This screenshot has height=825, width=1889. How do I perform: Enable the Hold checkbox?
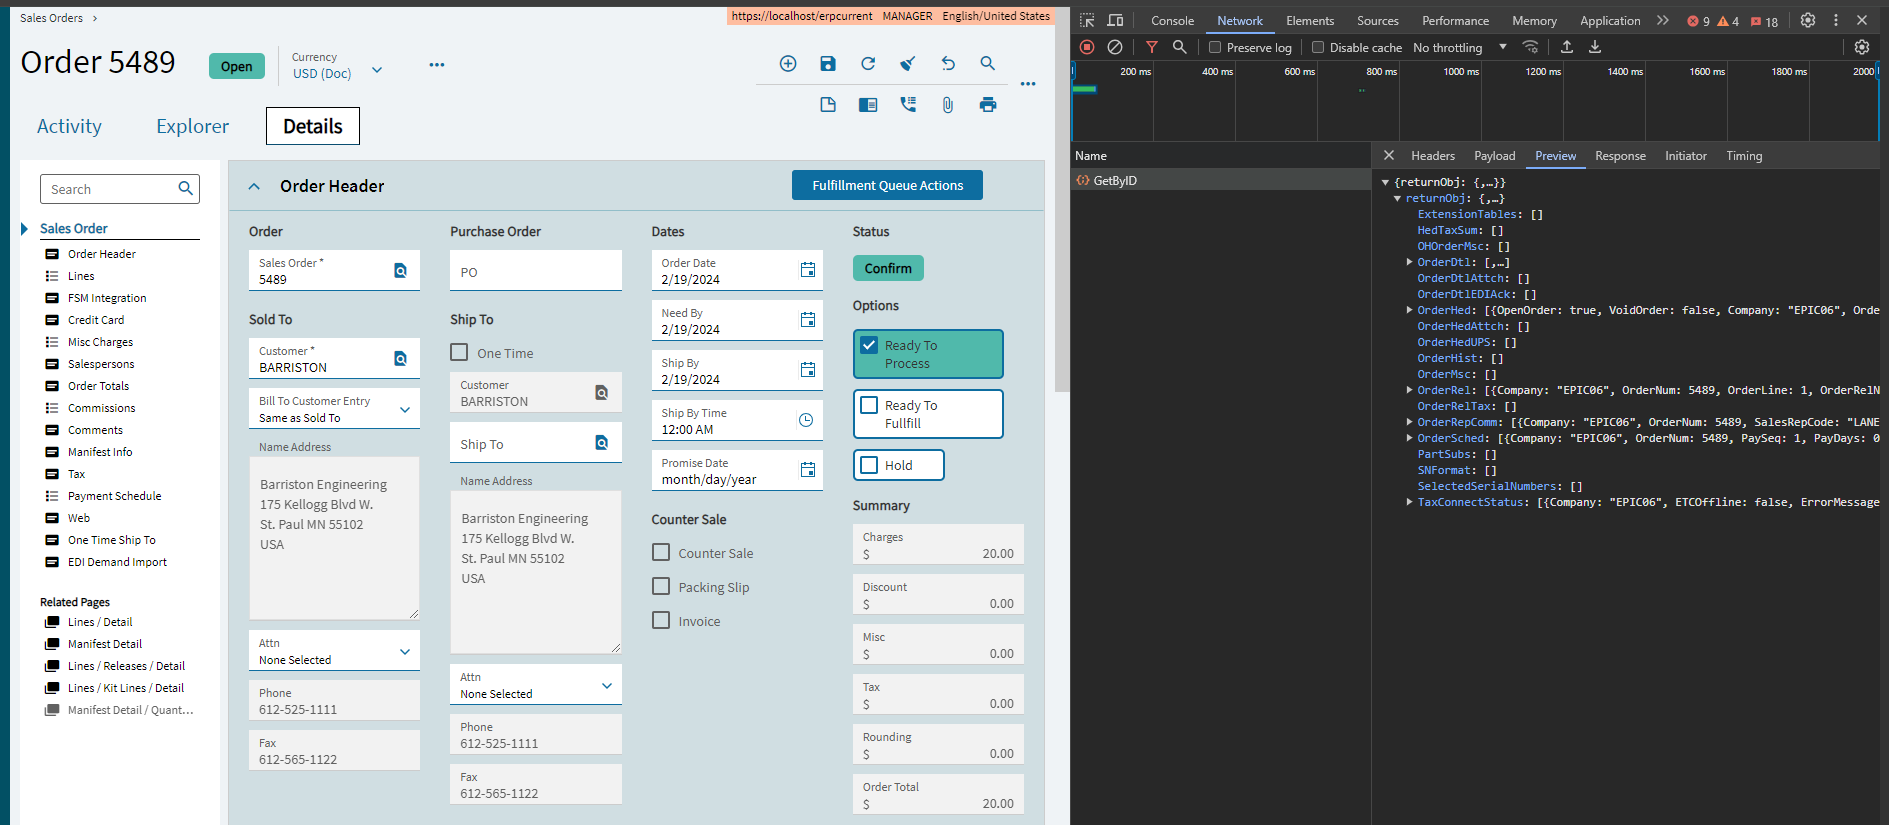[x=870, y=465]
